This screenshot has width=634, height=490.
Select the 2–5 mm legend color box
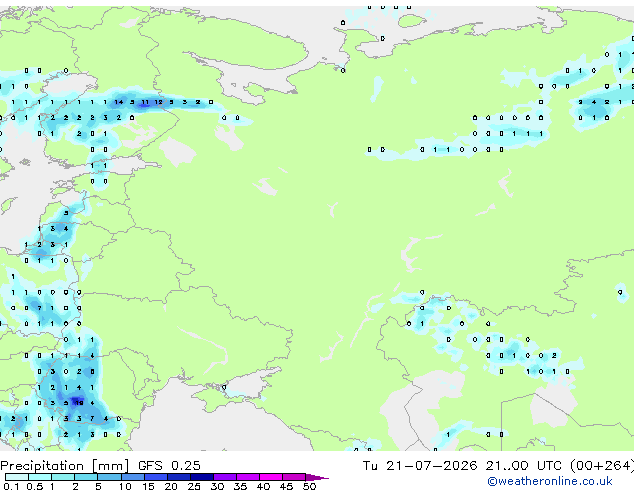coord(86,477)
